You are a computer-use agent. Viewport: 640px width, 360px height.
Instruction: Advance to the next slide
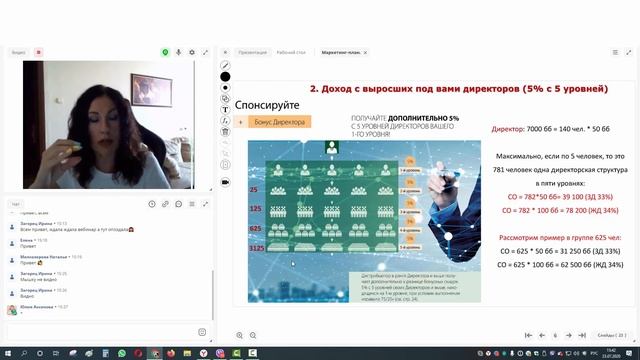point(569,335)
